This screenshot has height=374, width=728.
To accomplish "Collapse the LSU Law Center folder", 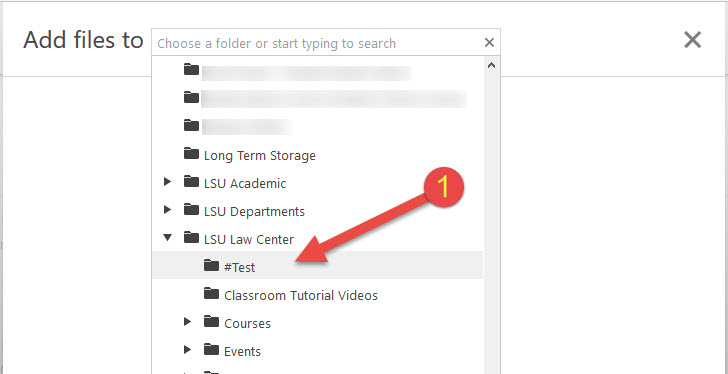I will pos(168,238).
